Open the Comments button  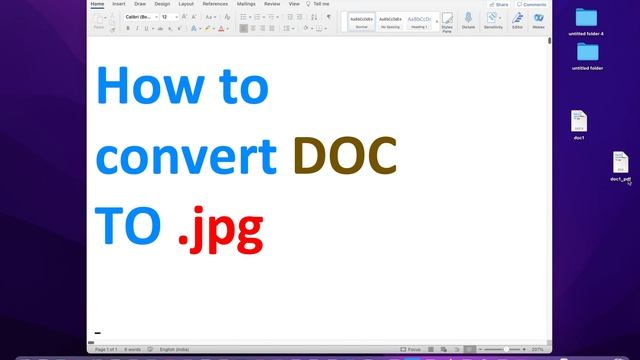pyautogui.click(x=531, y=4)
